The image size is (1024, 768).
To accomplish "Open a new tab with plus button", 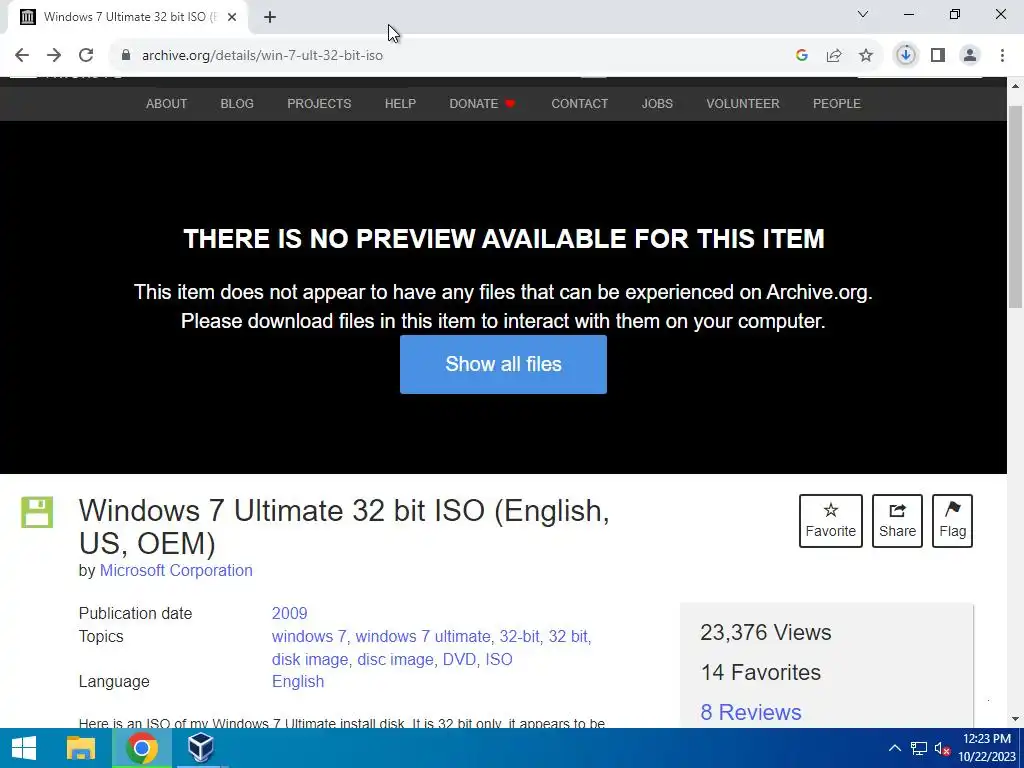I will pos(270,18).
